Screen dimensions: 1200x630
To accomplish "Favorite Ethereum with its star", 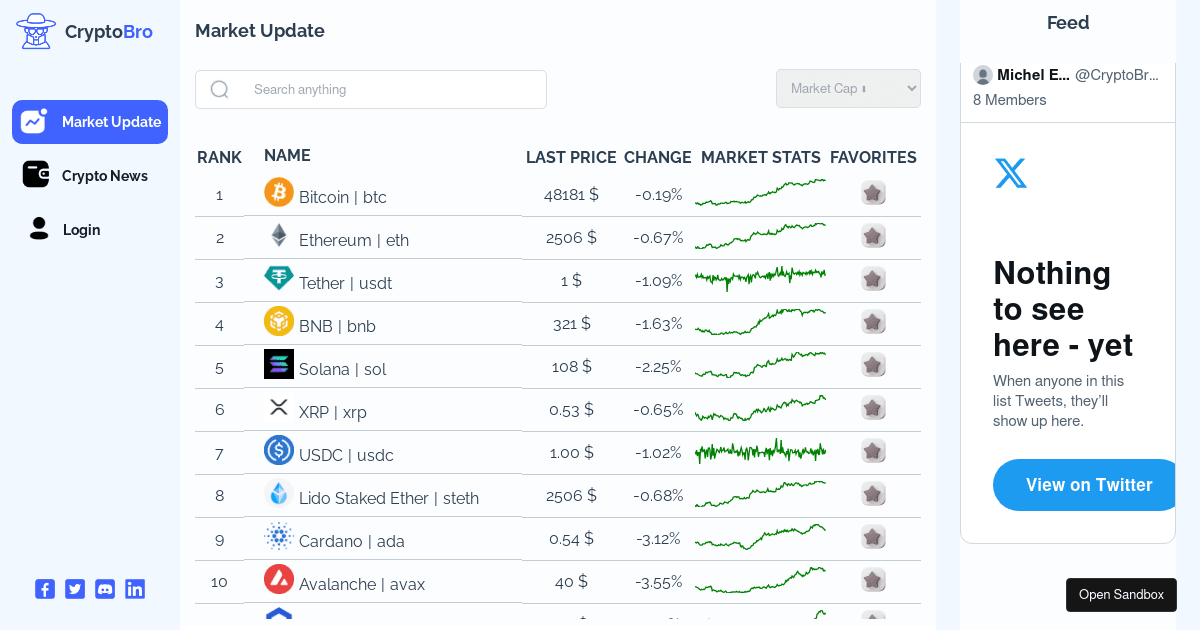I will (x=873, y=236).
